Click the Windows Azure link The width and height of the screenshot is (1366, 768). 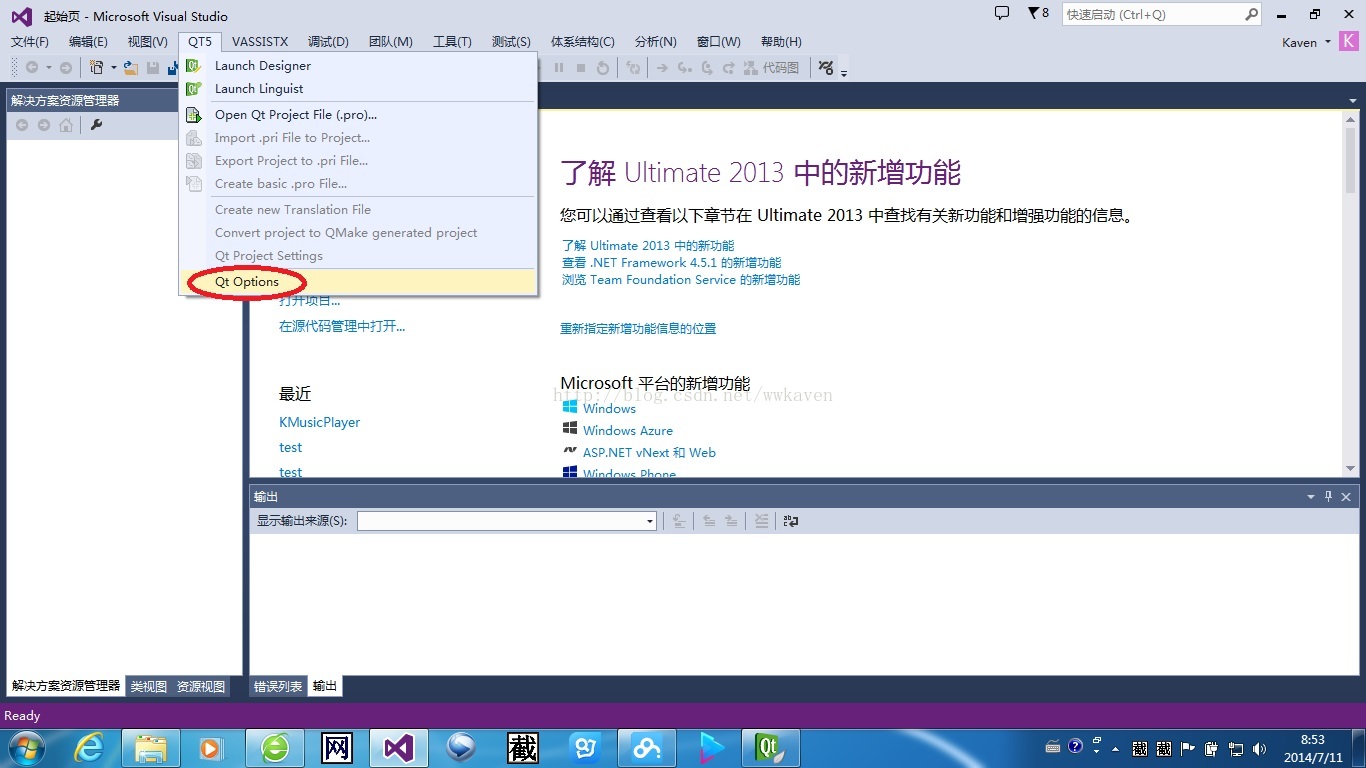(628, 430)
